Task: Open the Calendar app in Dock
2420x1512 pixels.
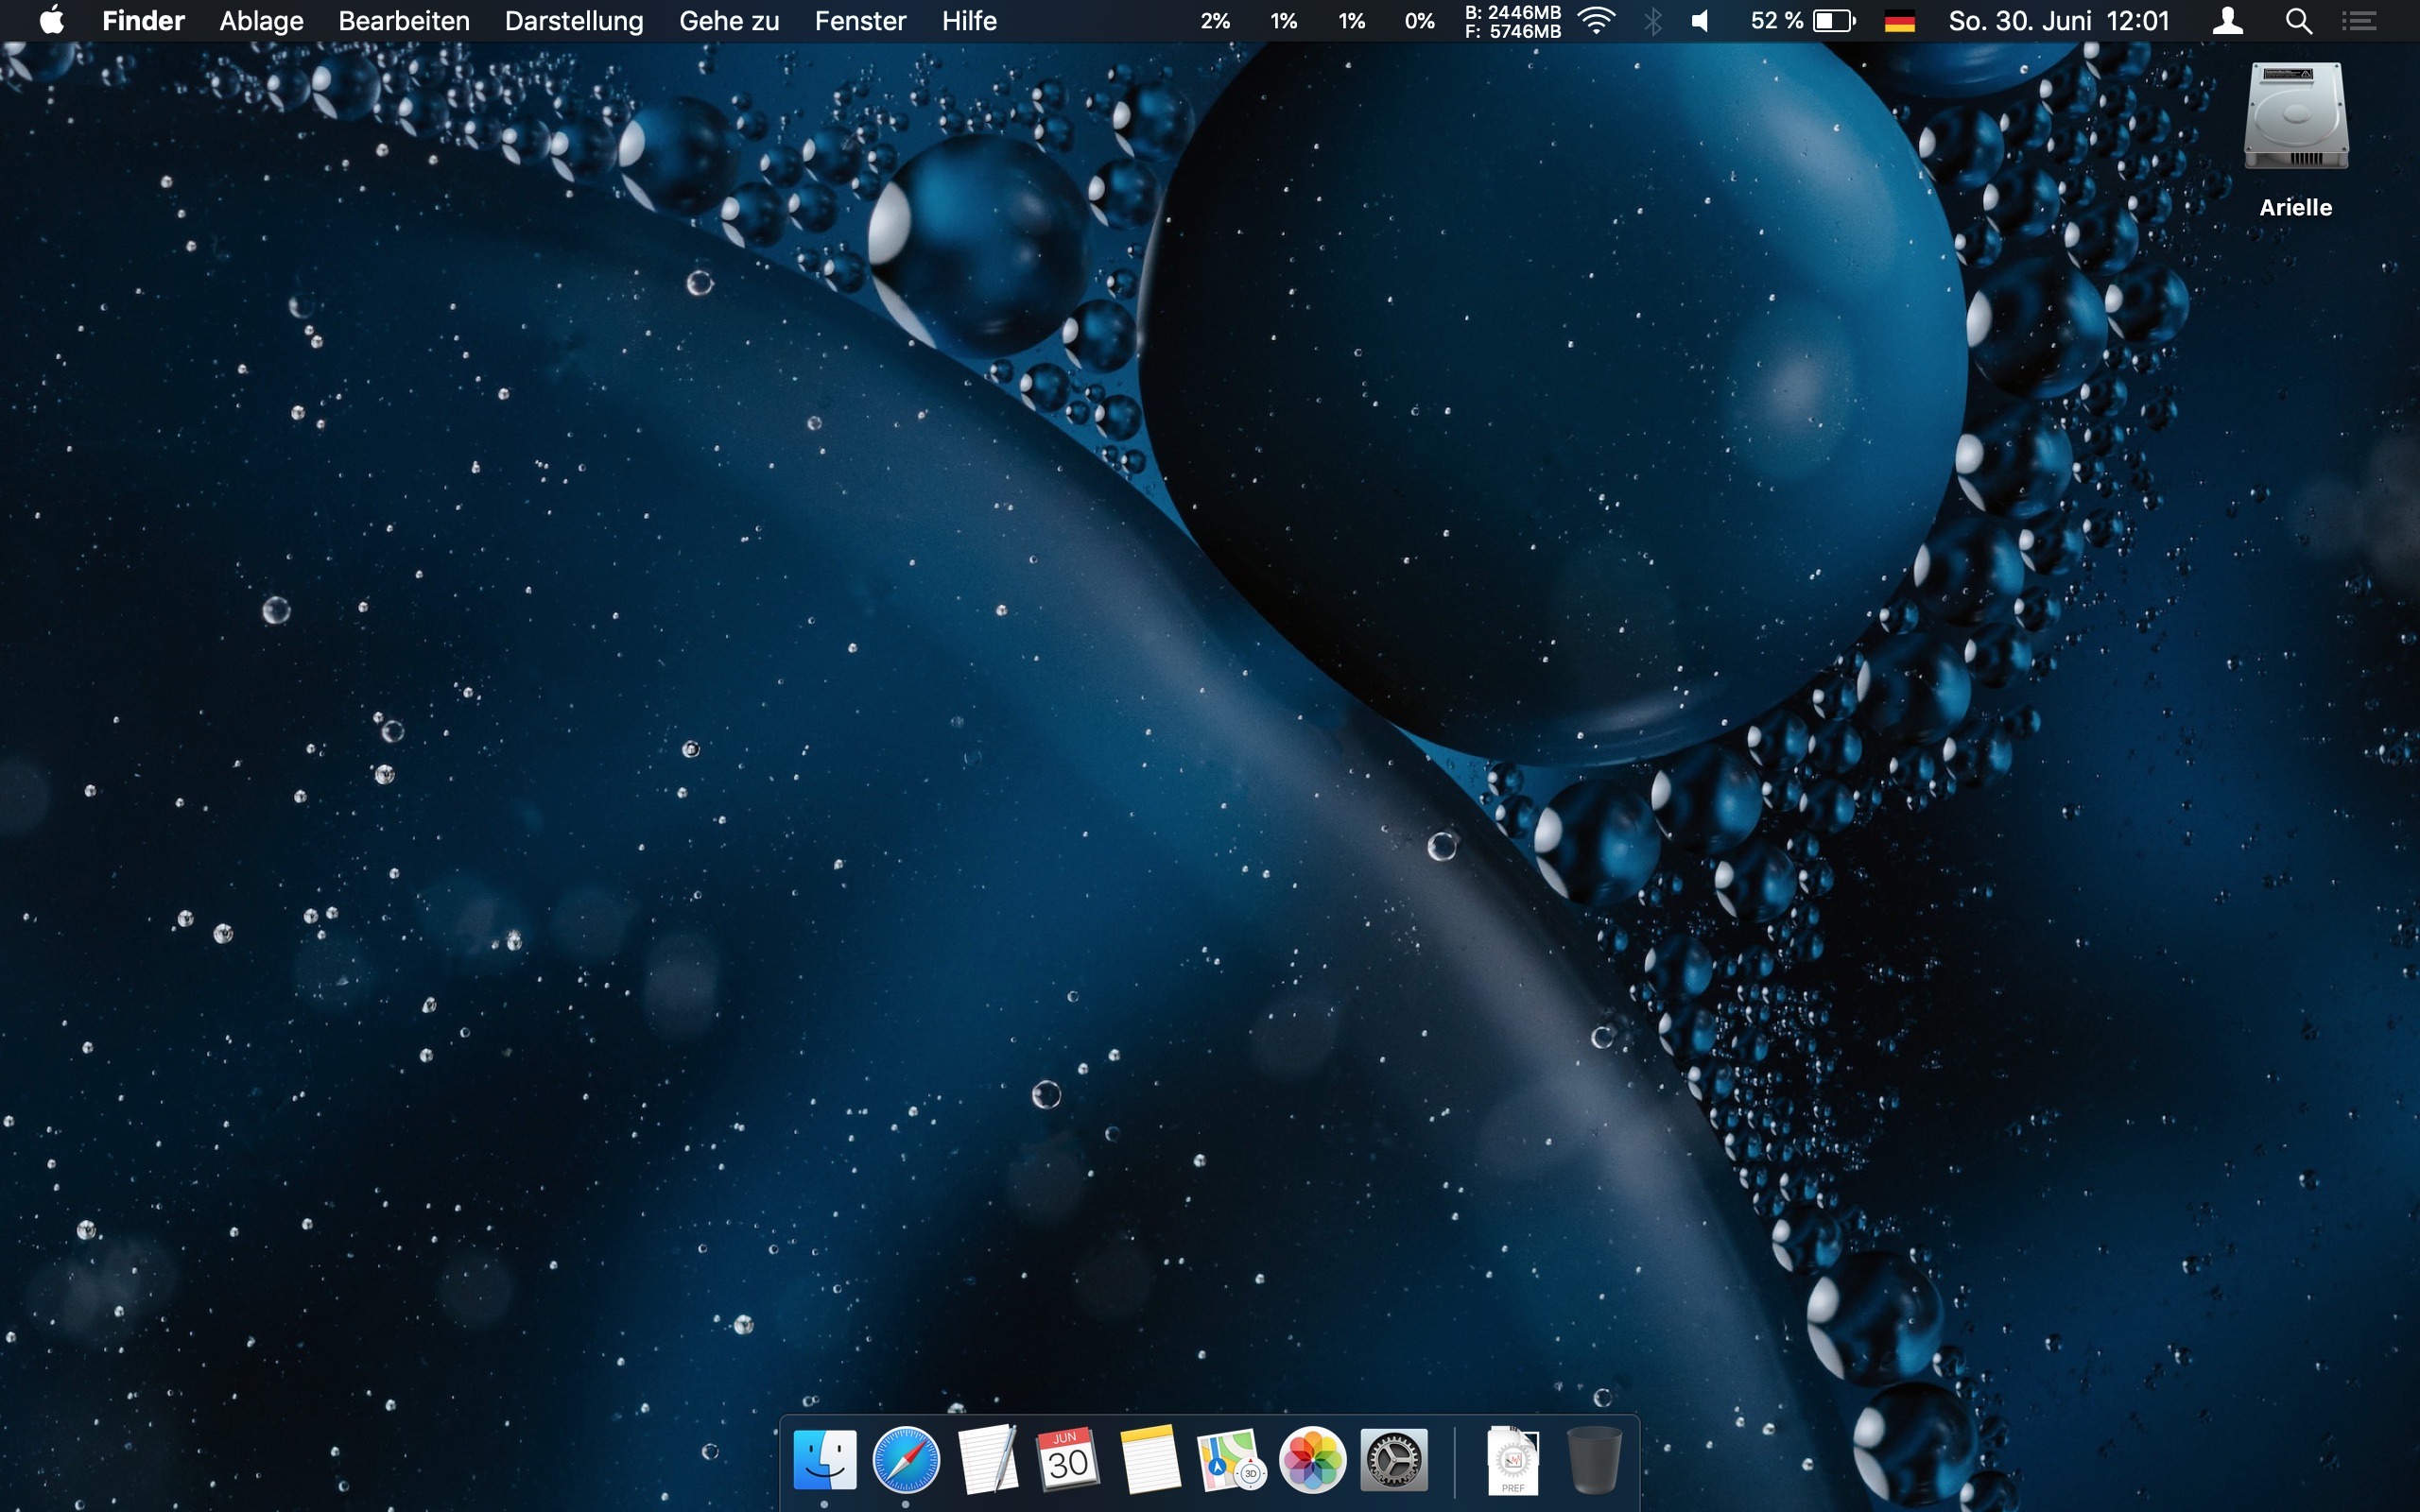Action: (1068, 1460)
